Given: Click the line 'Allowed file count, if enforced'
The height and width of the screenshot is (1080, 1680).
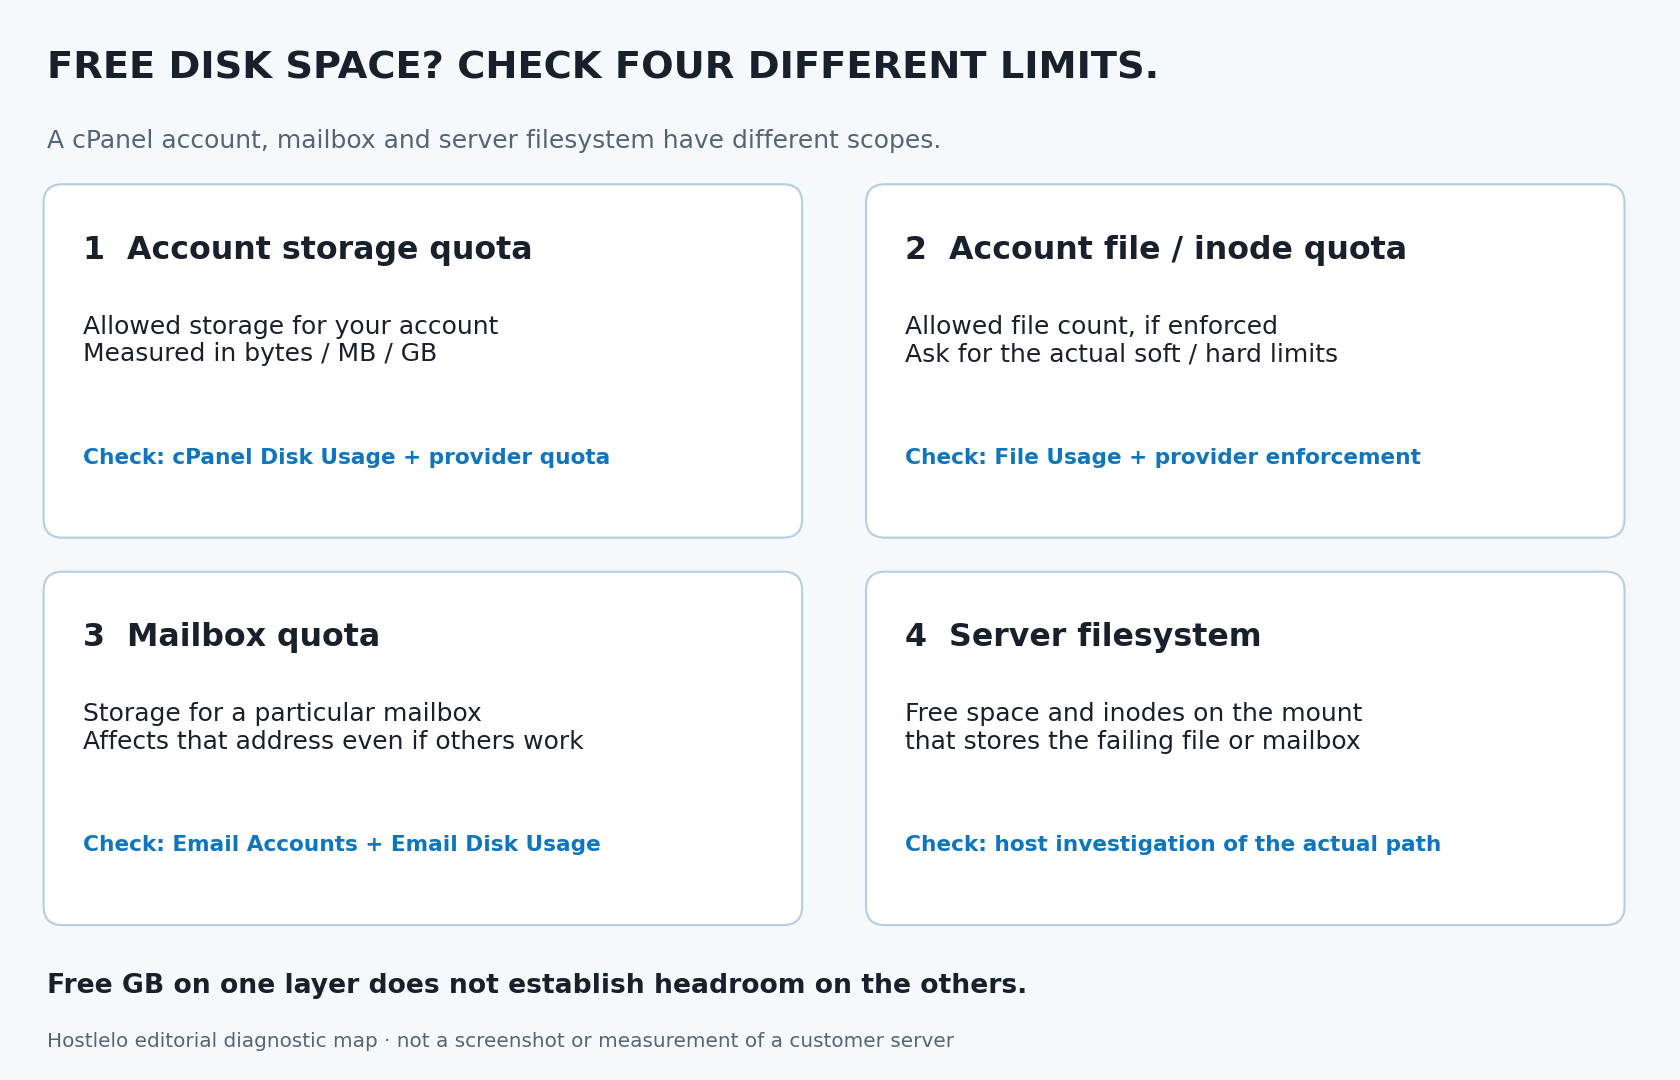Looking at the screenshot, I should click(1091, 326).
